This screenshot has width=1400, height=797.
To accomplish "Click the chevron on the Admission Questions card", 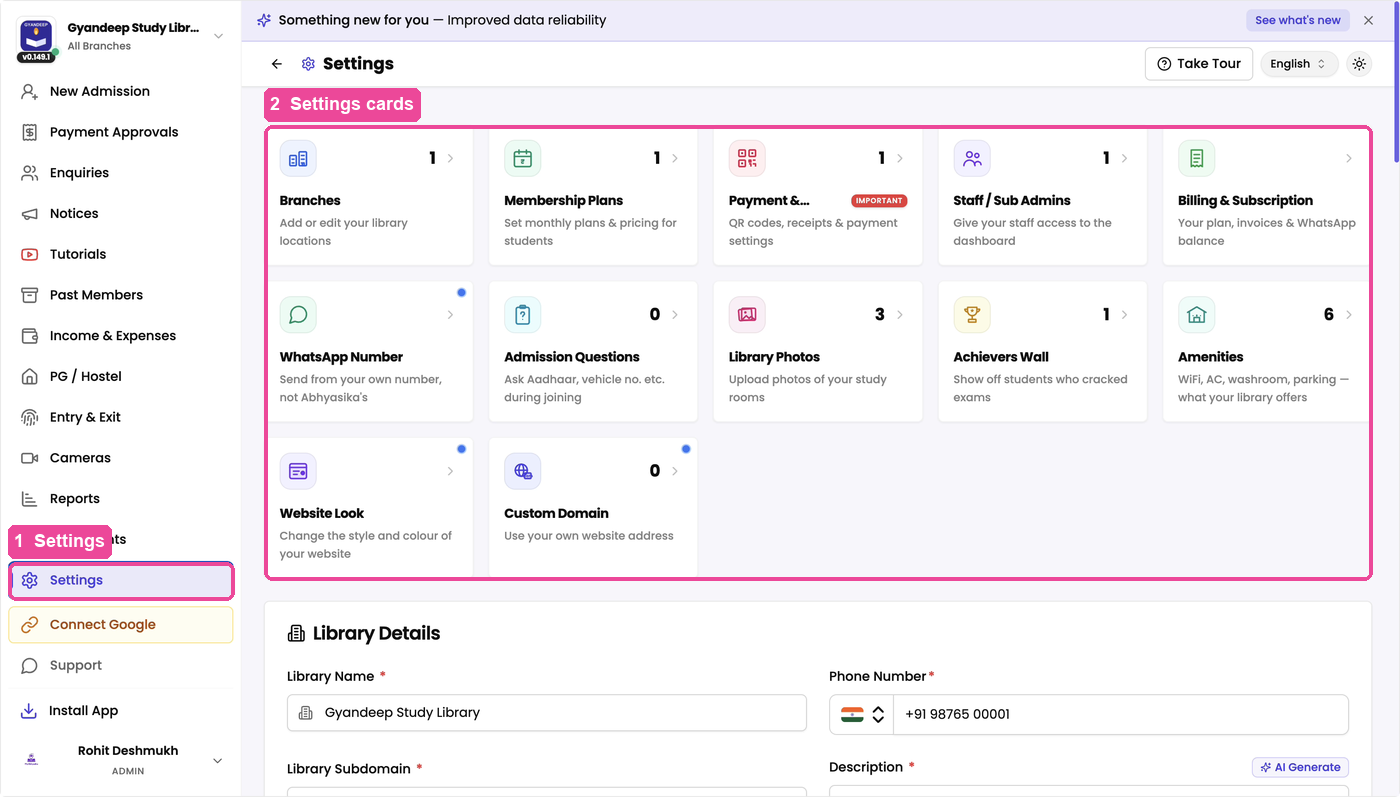I will (x=675, y=314).
